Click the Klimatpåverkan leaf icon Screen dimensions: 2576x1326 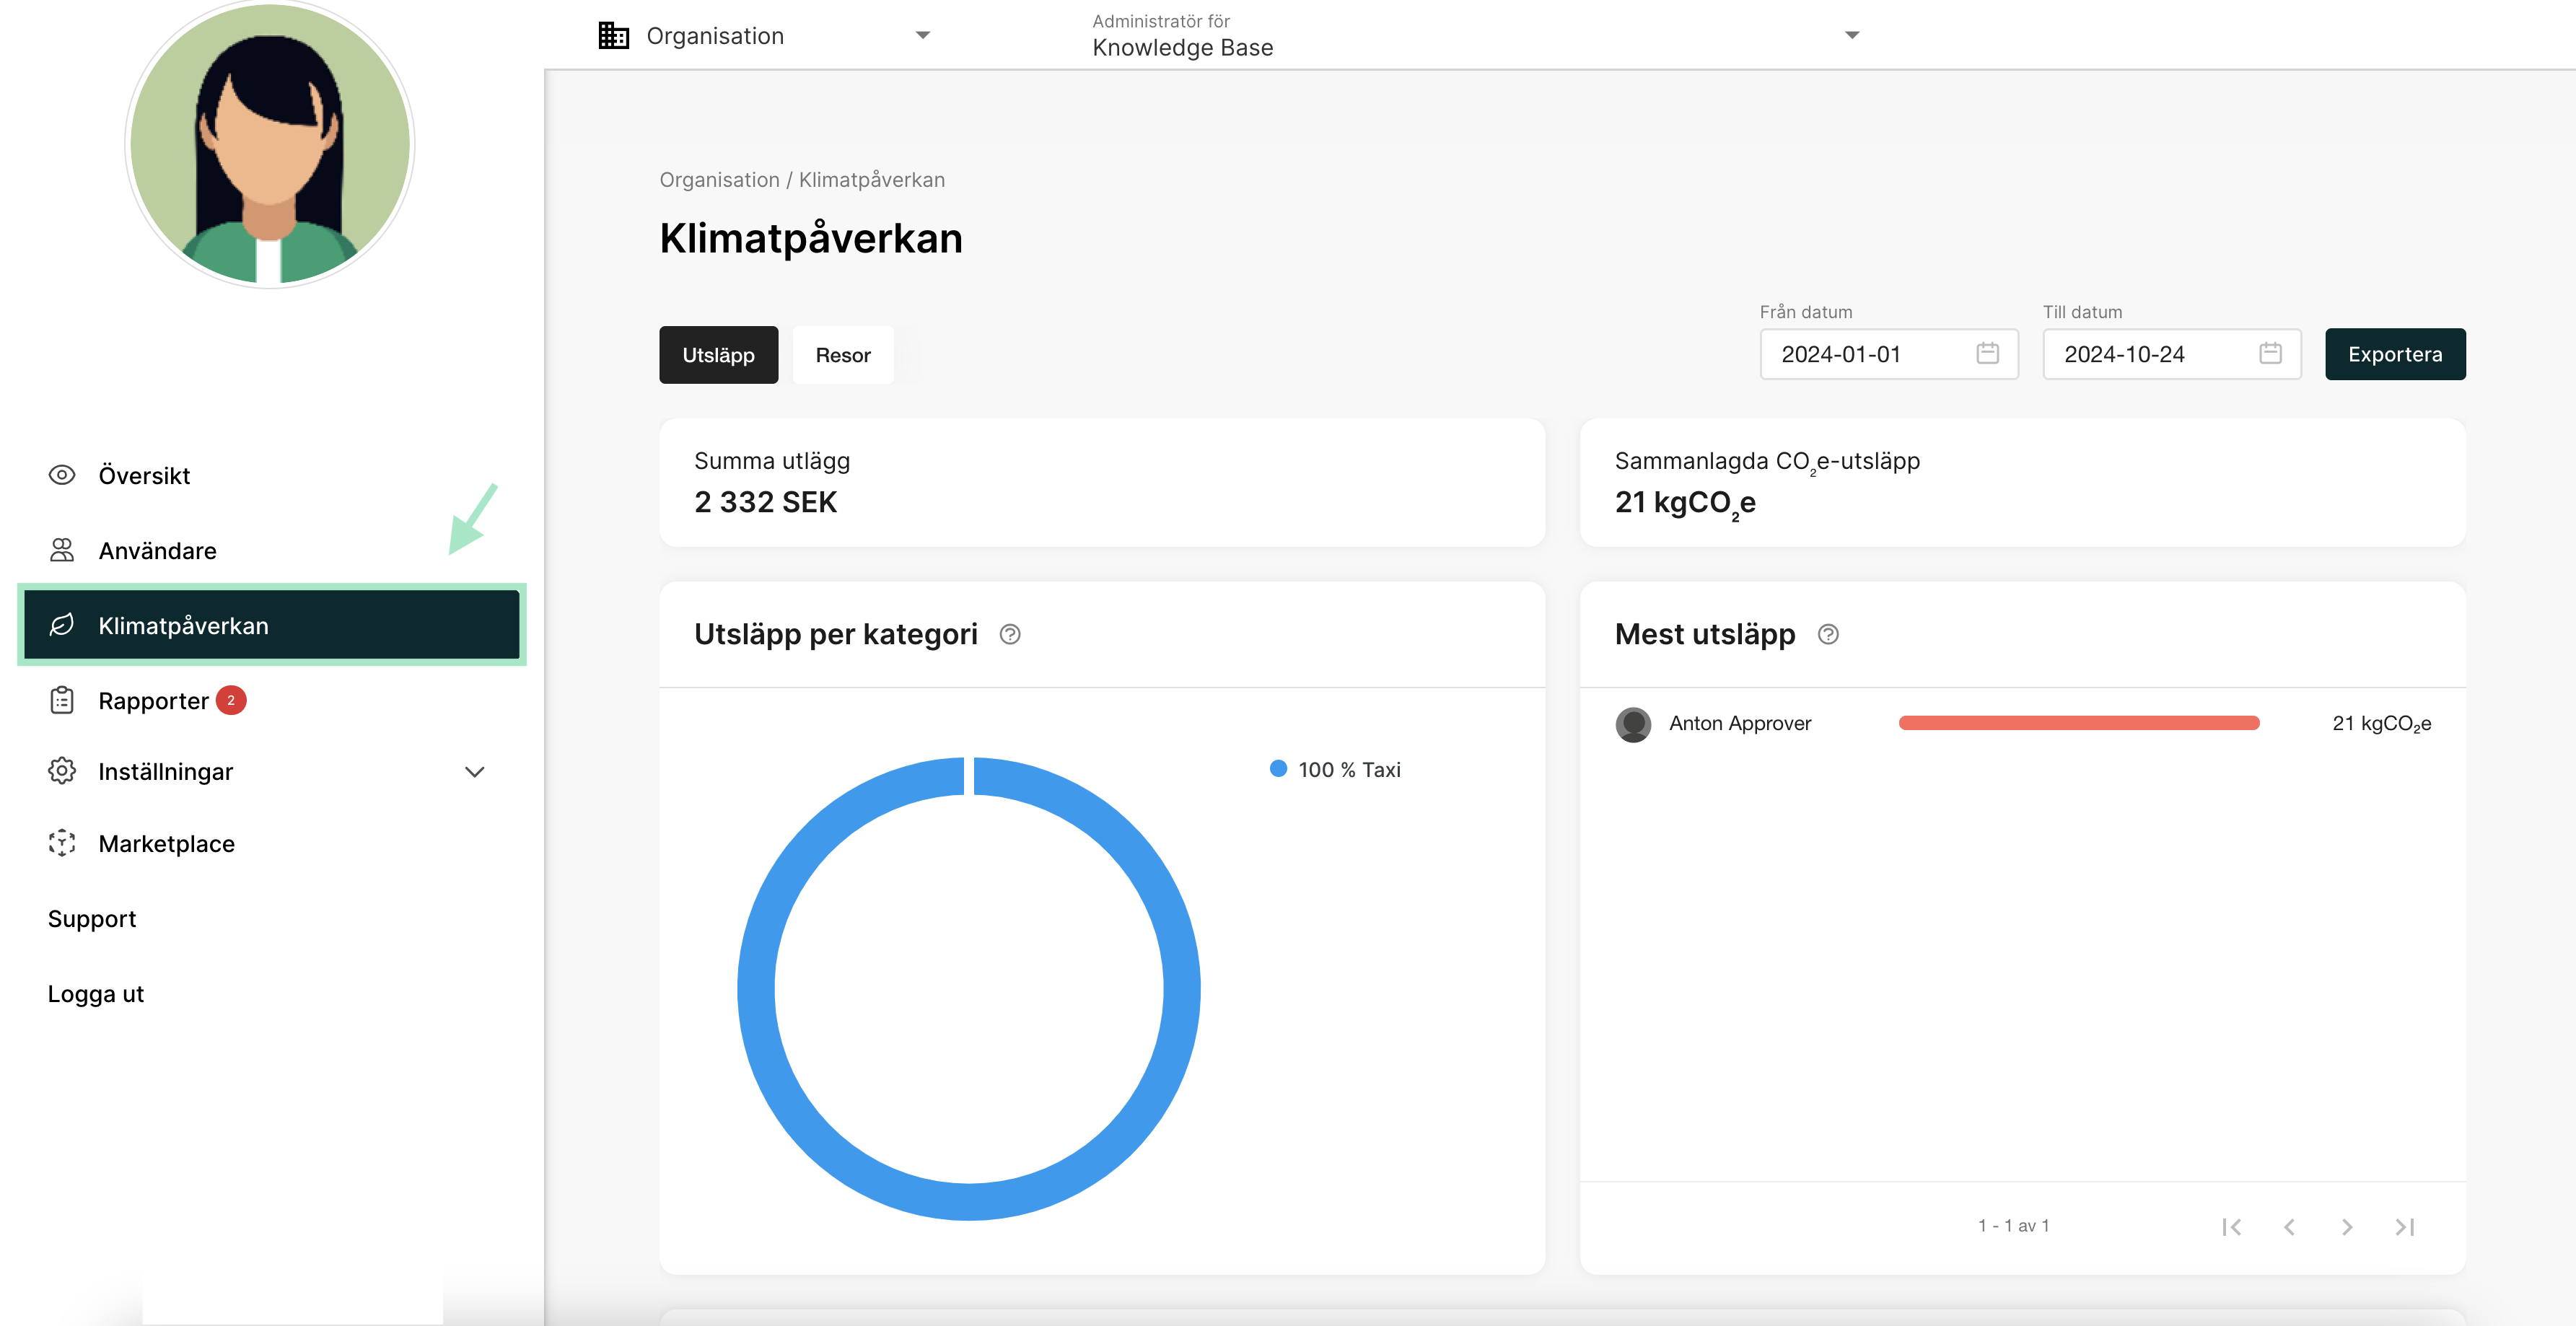pyautogui.click(x=62, y=625)
